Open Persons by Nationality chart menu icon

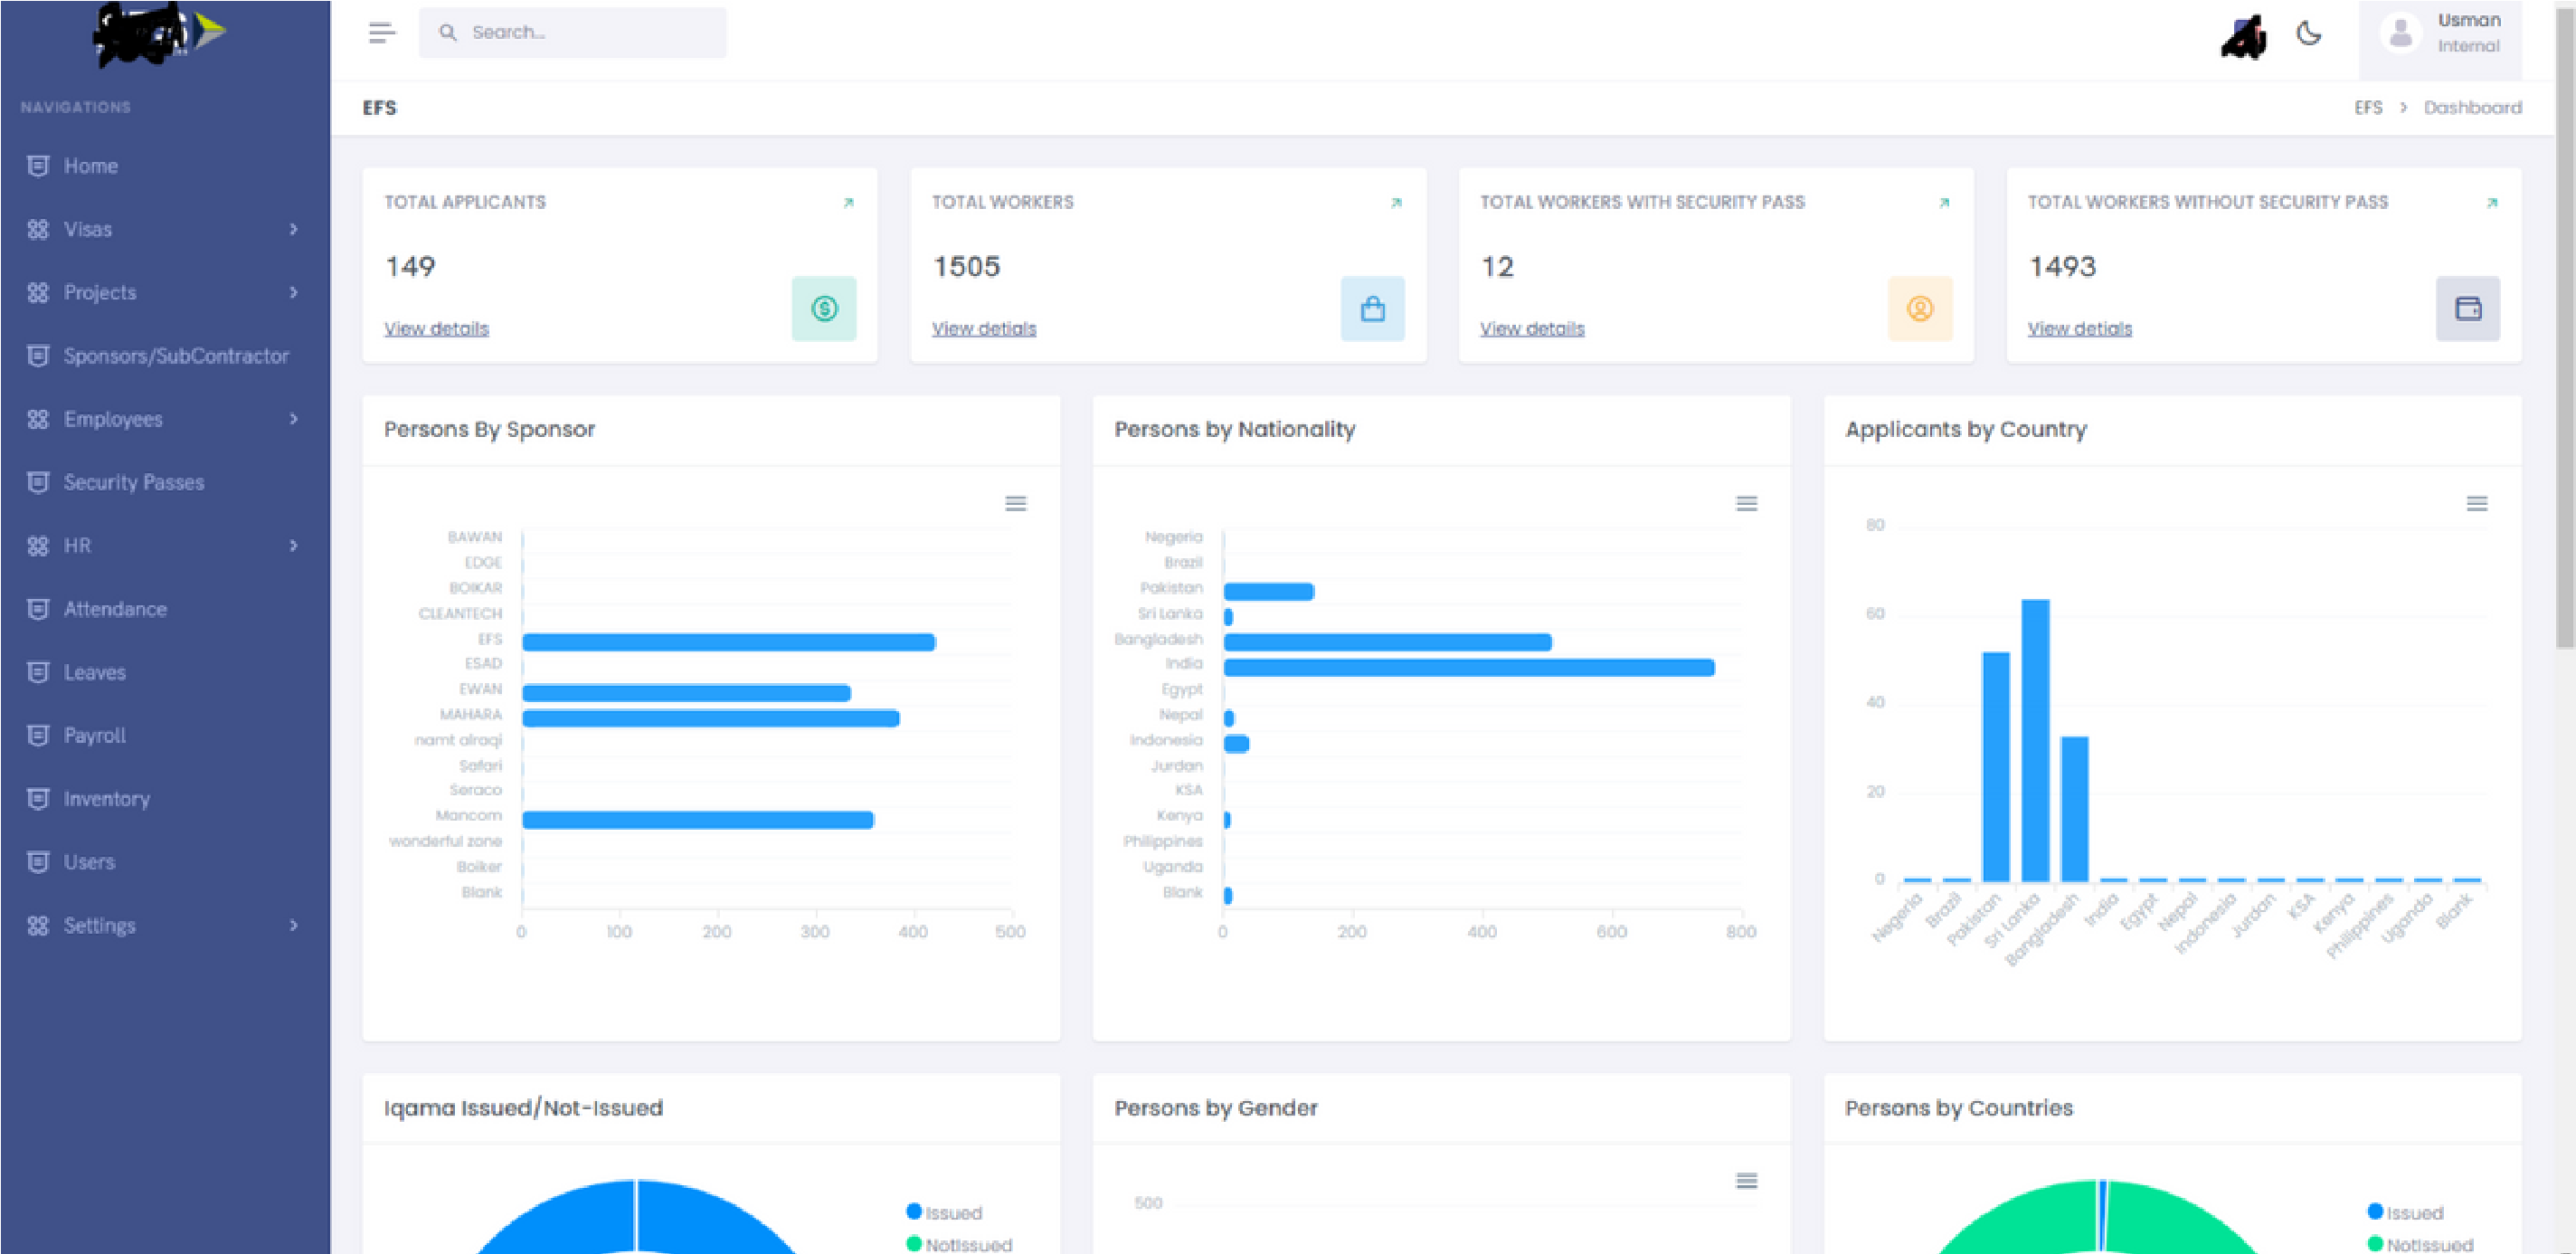click(1746, 503)
